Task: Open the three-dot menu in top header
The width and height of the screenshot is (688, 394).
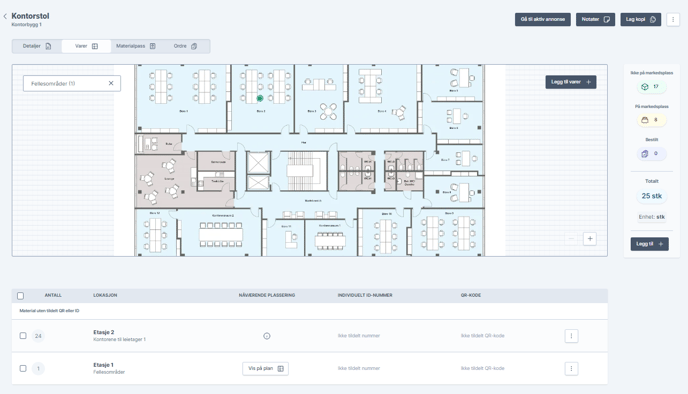Action: click(673, 19)
